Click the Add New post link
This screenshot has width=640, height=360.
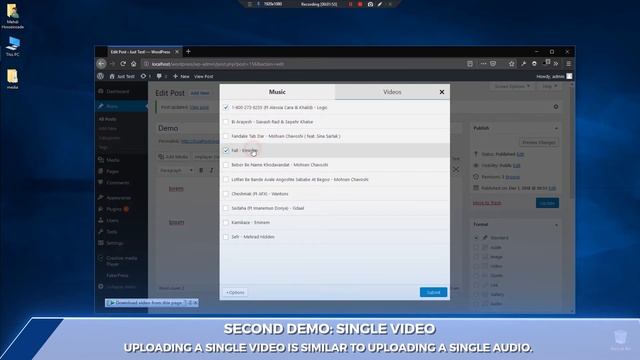[x=200, y=93]
